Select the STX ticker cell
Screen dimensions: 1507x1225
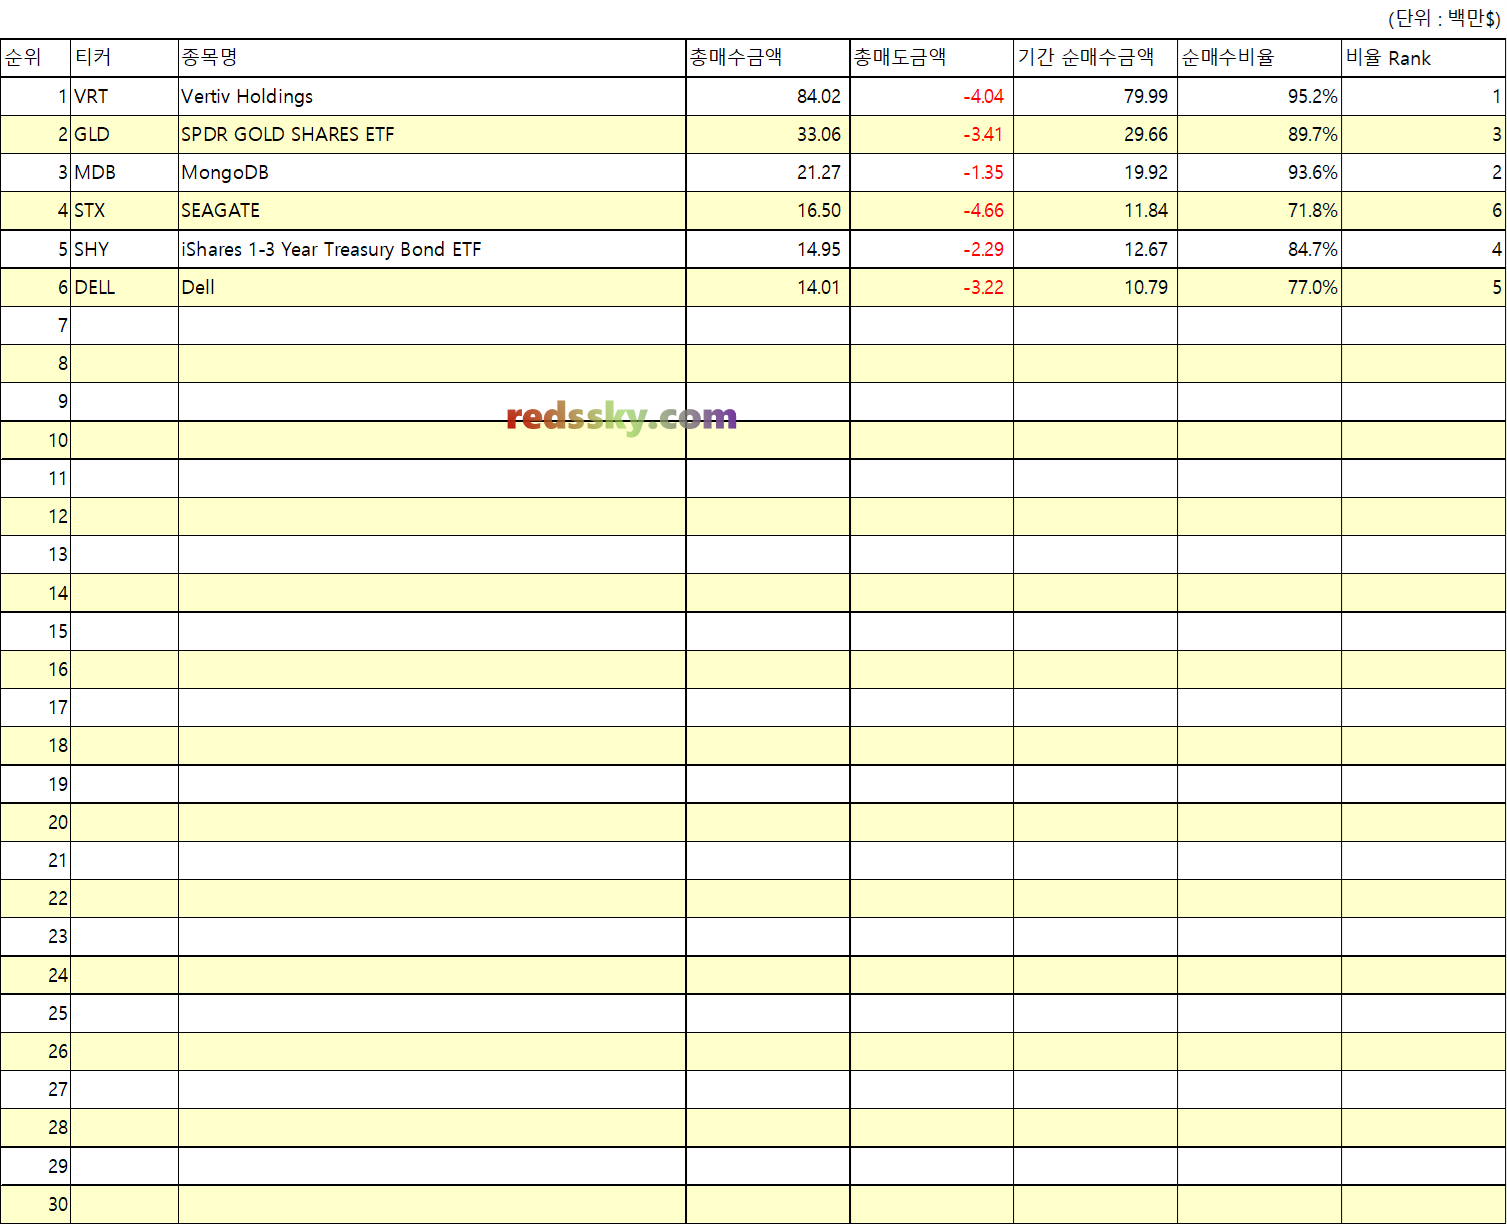point(125,211)
